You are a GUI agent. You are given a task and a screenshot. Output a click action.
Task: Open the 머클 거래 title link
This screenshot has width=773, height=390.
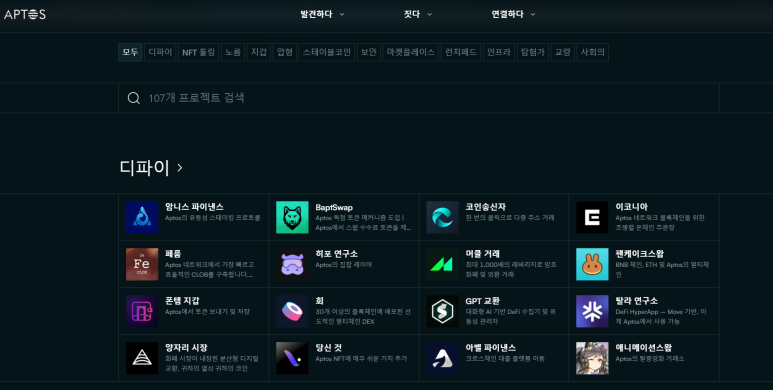[483, 254]
